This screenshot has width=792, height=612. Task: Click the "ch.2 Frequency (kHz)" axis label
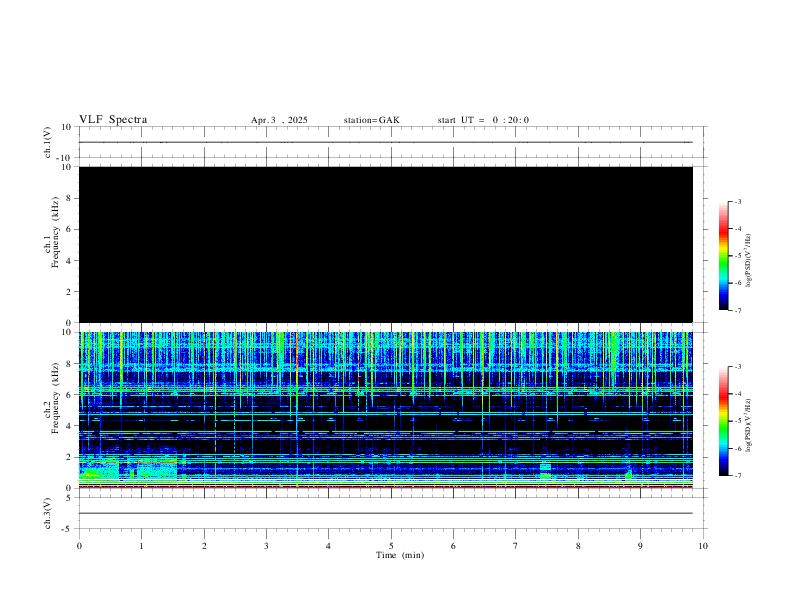coord(52,398)
